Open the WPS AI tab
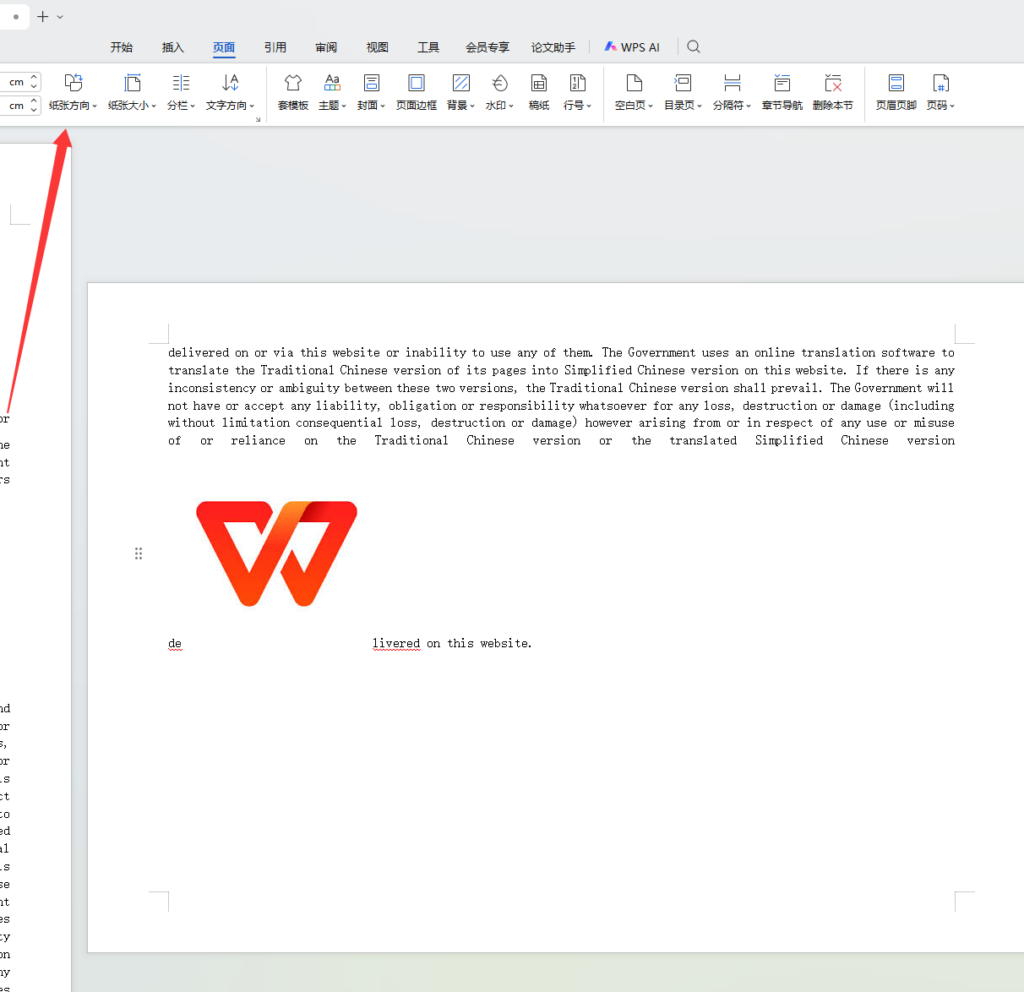The width and height of the screenshot is (1024, 992). coord(632,47)
